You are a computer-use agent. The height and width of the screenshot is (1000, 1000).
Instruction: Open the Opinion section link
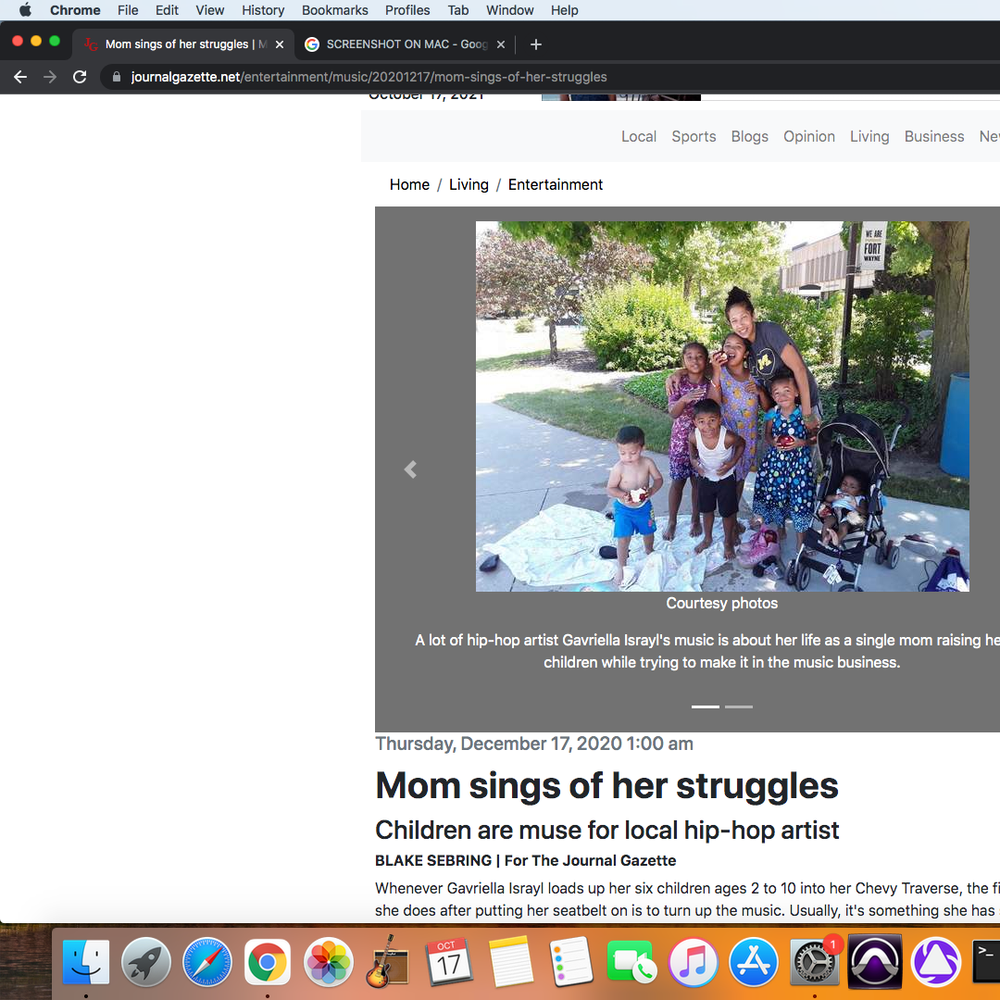click(x=809, y=136)
